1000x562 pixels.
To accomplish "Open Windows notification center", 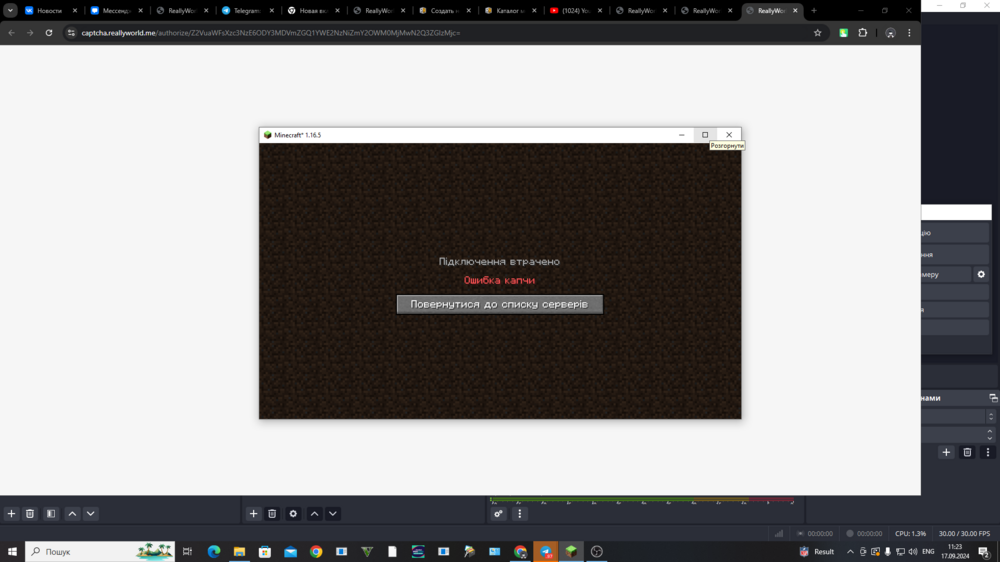I will coord(984,551).
